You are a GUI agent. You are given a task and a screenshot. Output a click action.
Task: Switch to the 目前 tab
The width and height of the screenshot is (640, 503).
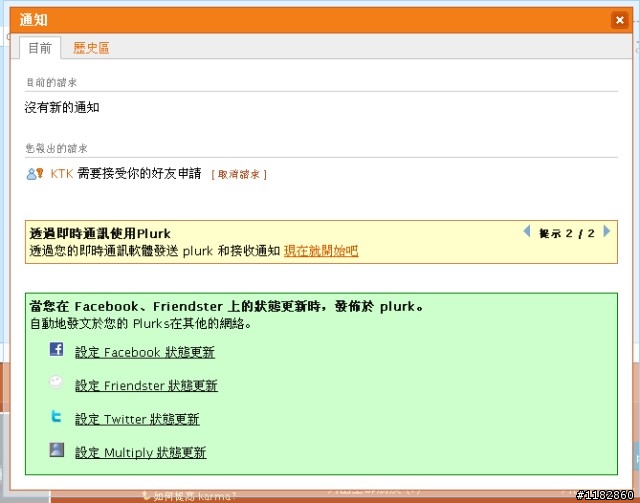[40, 48]
